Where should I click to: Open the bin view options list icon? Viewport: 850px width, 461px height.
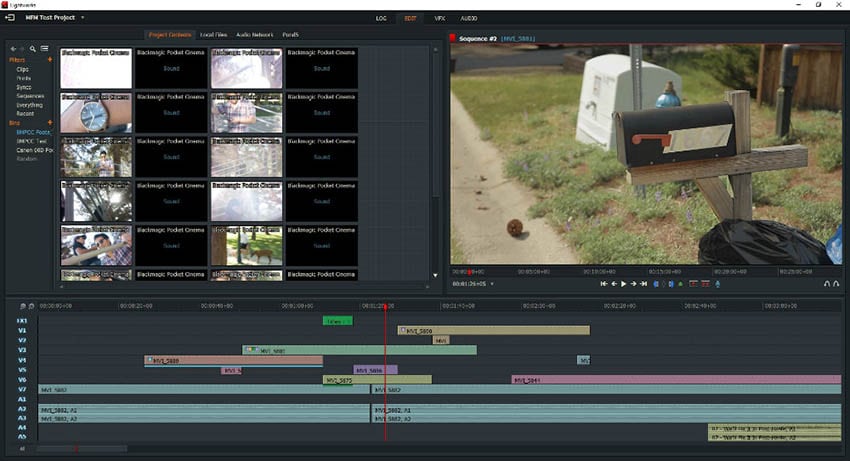44,49
